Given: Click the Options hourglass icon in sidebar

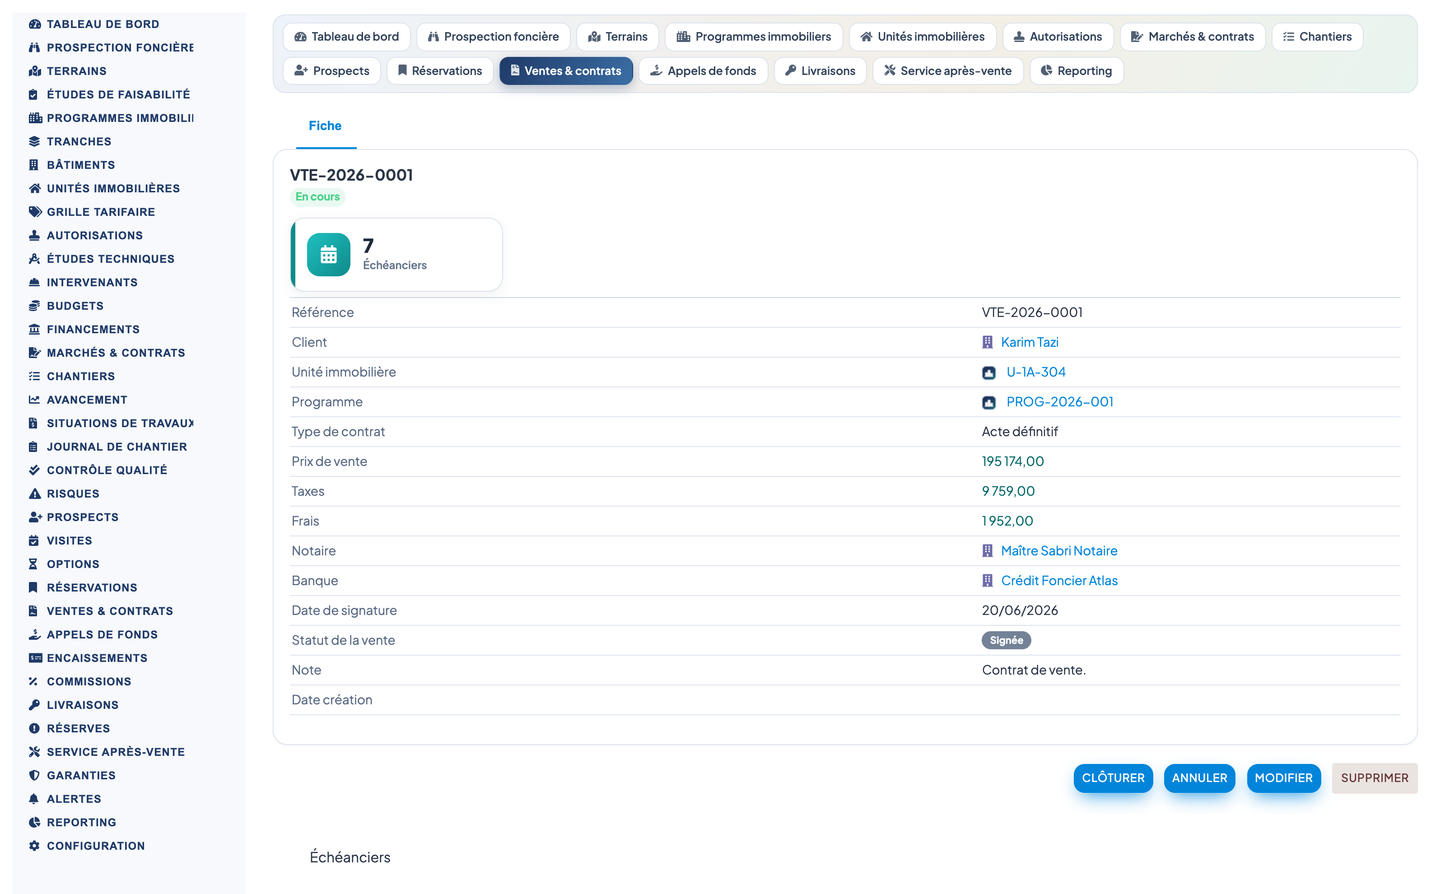Looking at the screenshot, I should tap(34, 564).
